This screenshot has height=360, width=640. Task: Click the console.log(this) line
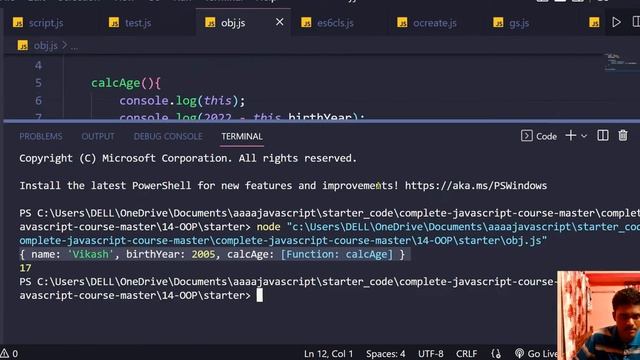tap(182, 100)
